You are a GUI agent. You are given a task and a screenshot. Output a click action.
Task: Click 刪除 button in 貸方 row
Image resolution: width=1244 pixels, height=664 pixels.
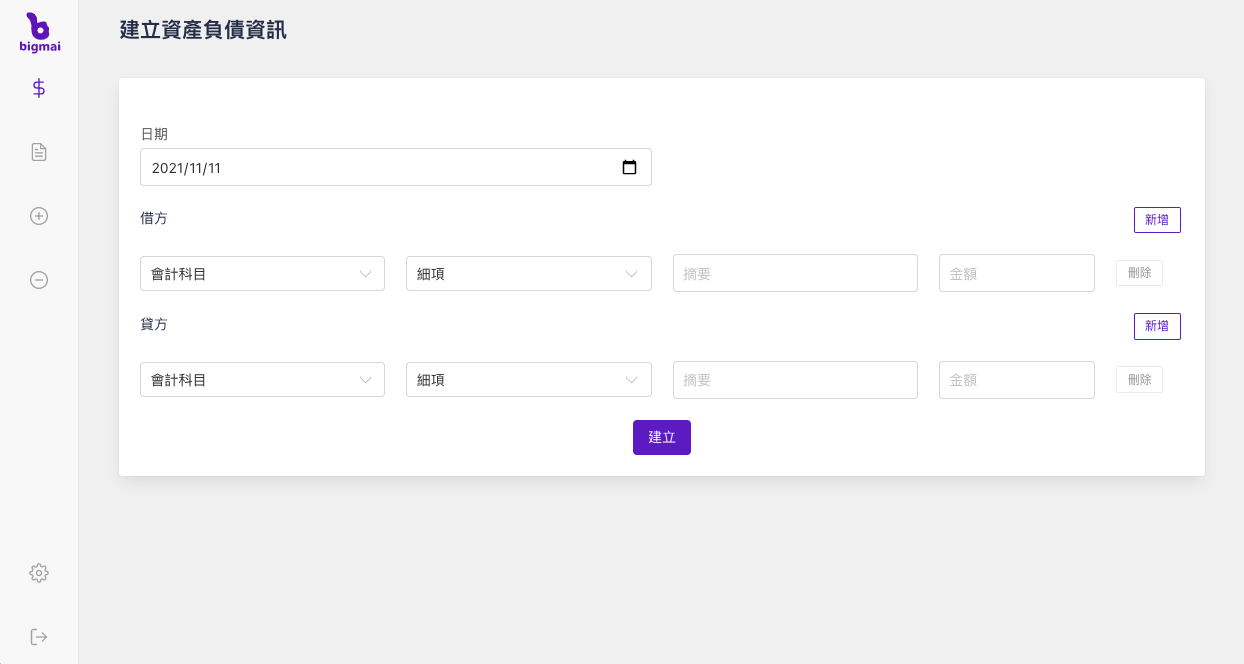1139,379
